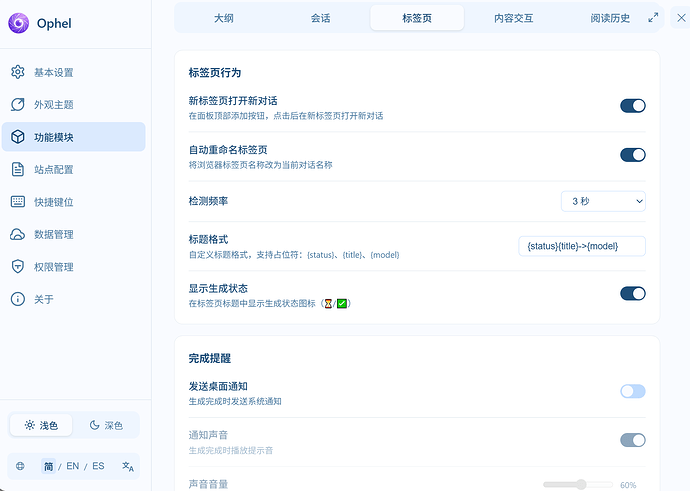Toggle 新标签页打开新对话 switch
This screenshot has width=690, height=491.
(633, 106)
